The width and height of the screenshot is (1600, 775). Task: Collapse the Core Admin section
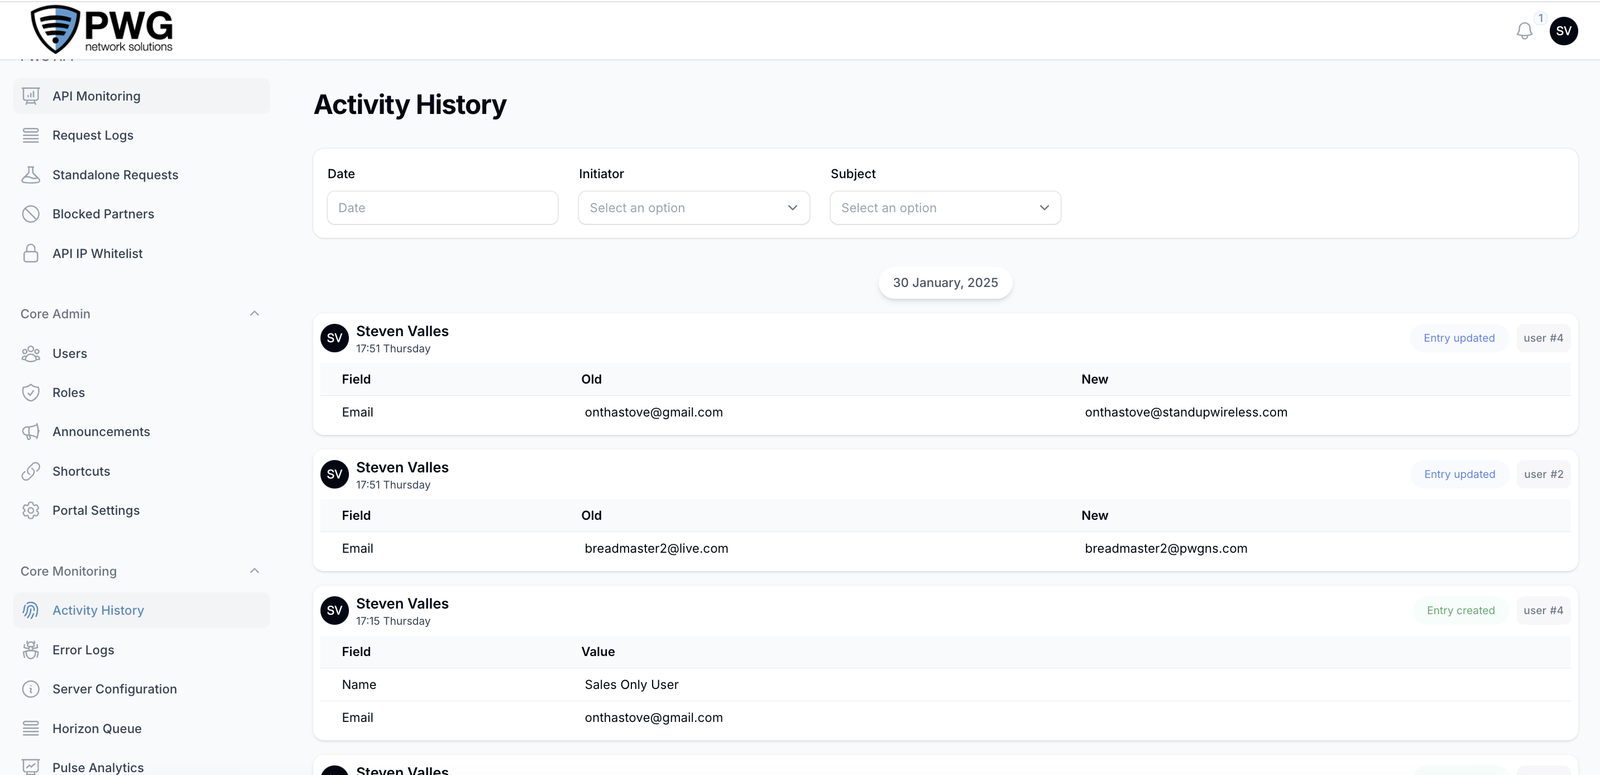(x=254, y=314)
